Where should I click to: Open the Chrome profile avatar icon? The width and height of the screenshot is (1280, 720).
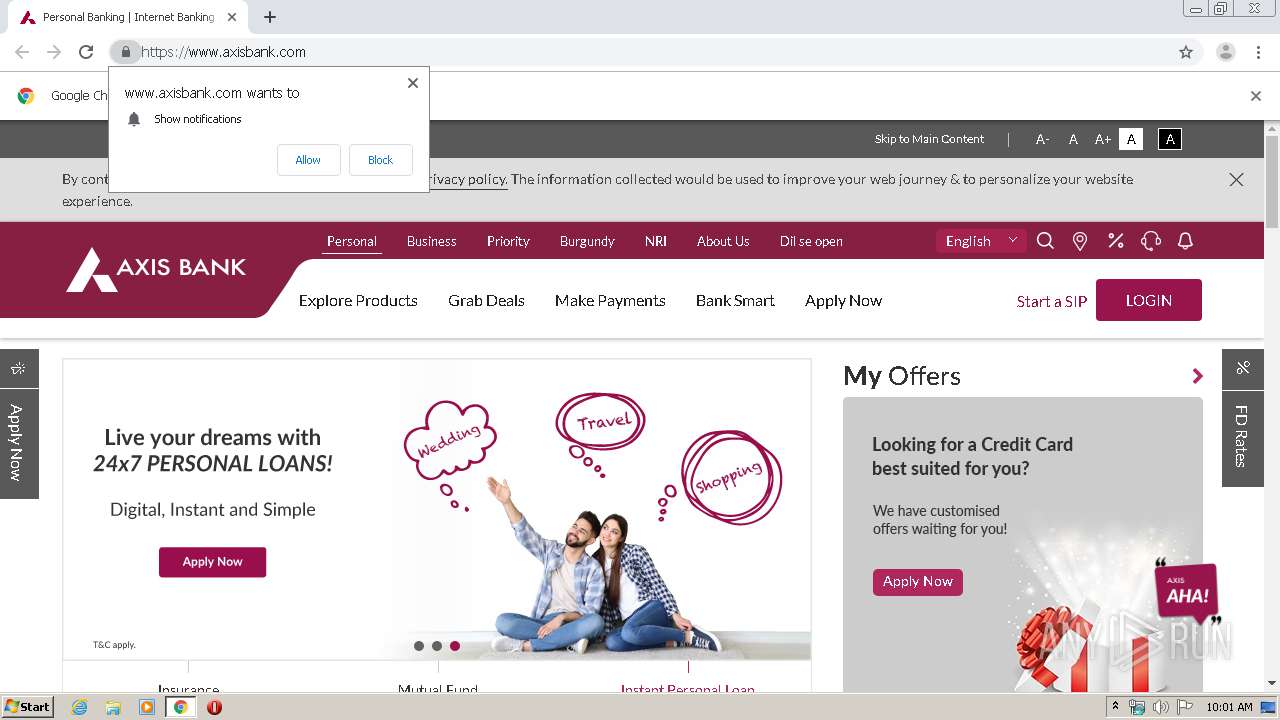[1225, 52]
